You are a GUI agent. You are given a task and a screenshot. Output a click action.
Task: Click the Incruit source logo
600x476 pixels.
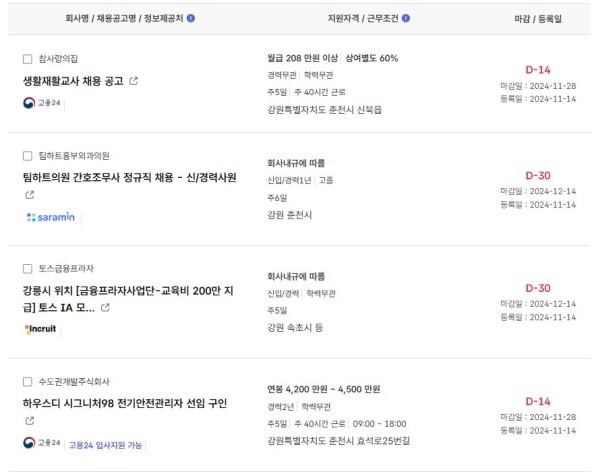pyautogui.click(x=40, y=329)
